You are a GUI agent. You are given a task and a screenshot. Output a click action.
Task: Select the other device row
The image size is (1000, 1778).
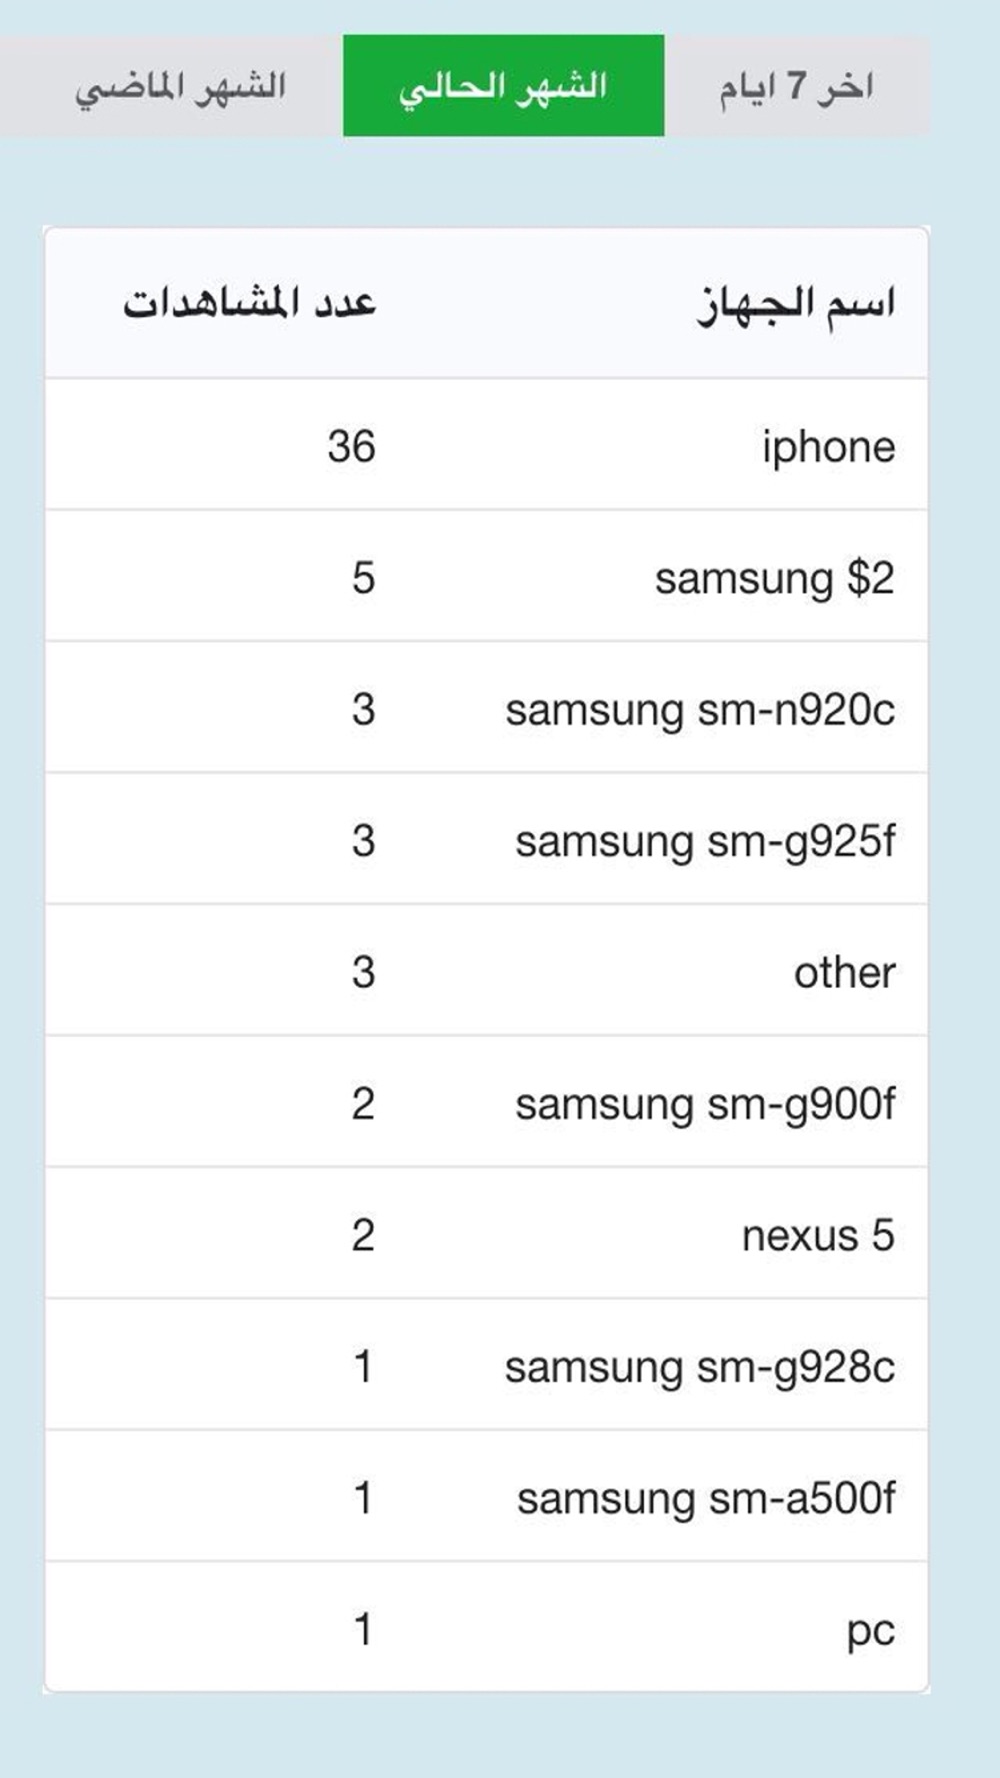(487, 971)
